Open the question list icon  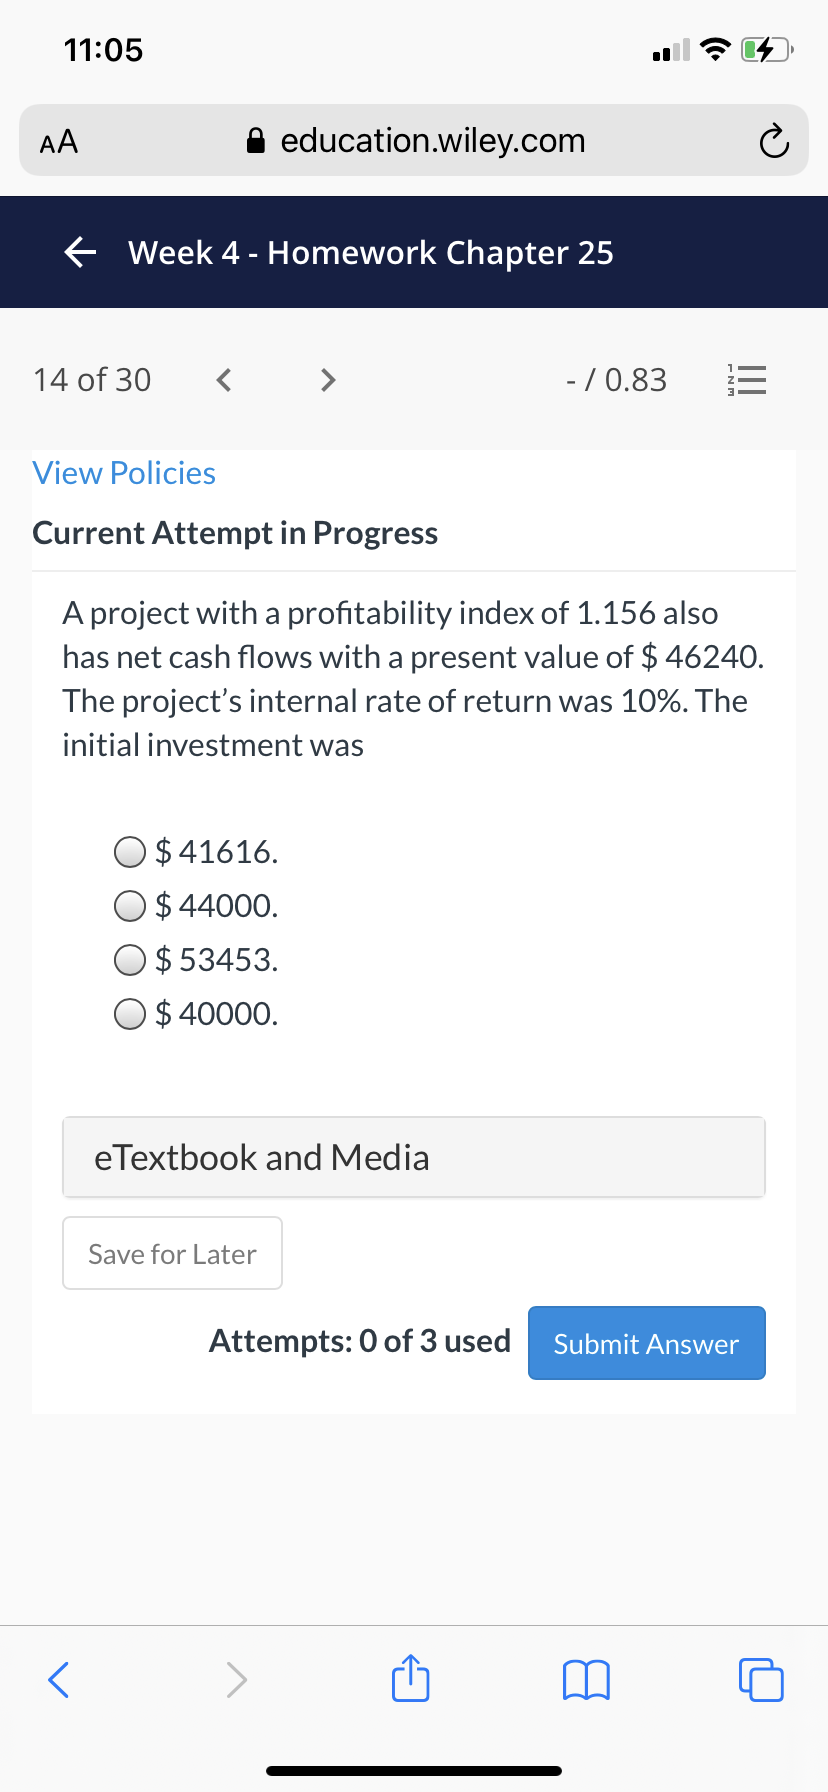[x=746, y=380]
